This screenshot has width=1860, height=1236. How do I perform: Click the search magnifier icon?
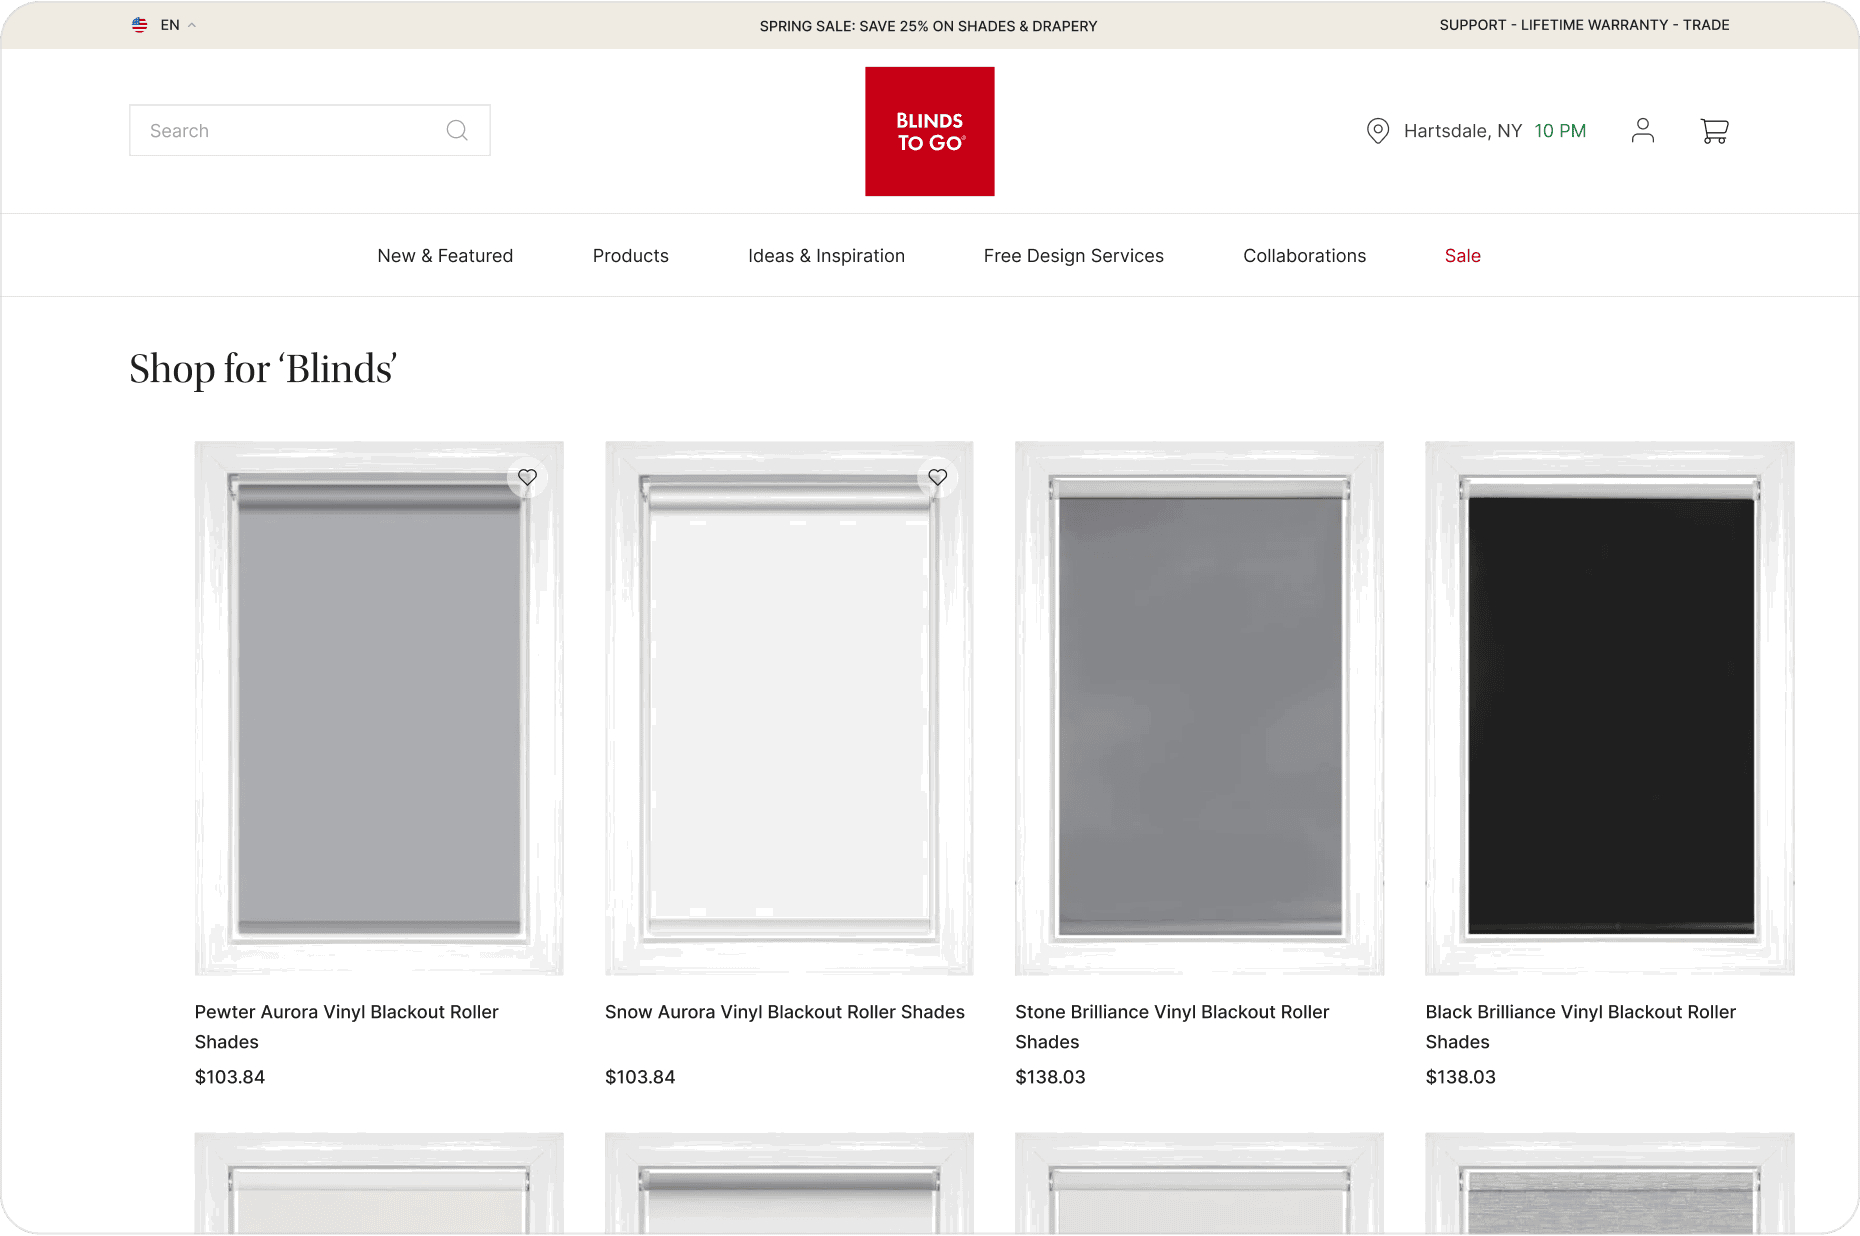pos(457,131)
